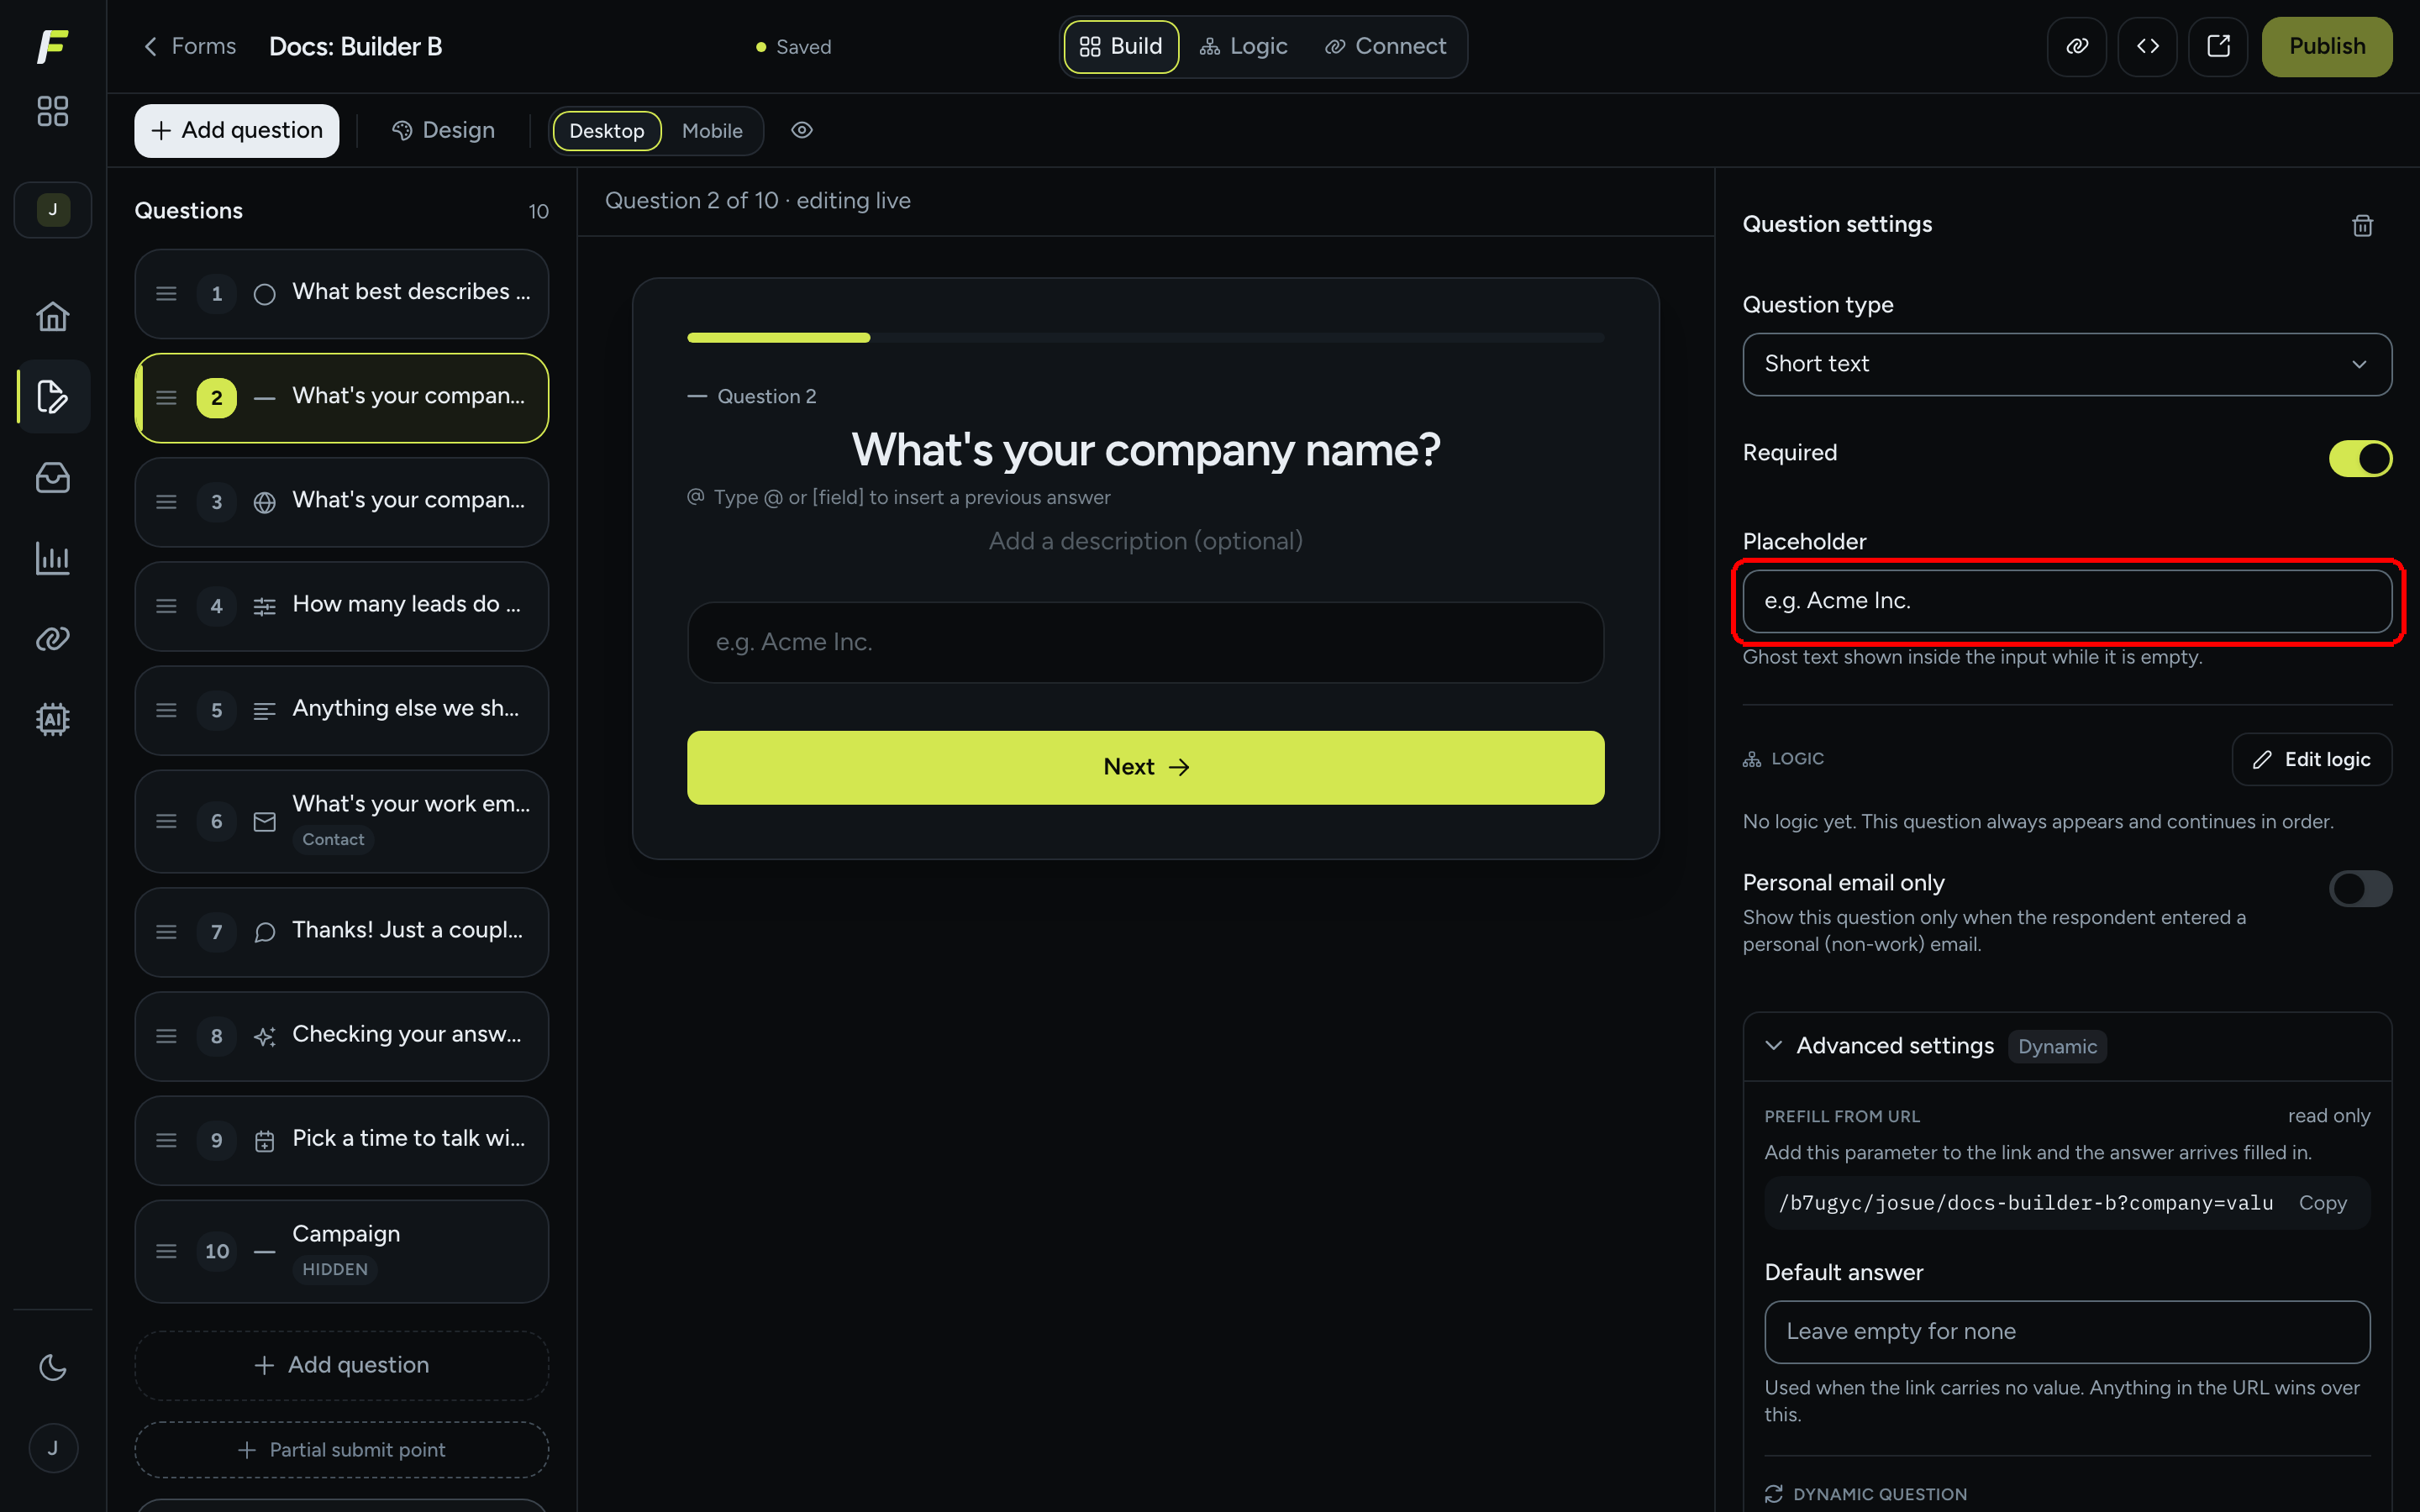Go to Home via the house icon
The width and height of the screenshot is (2420, 1512).
coord(52,316)
